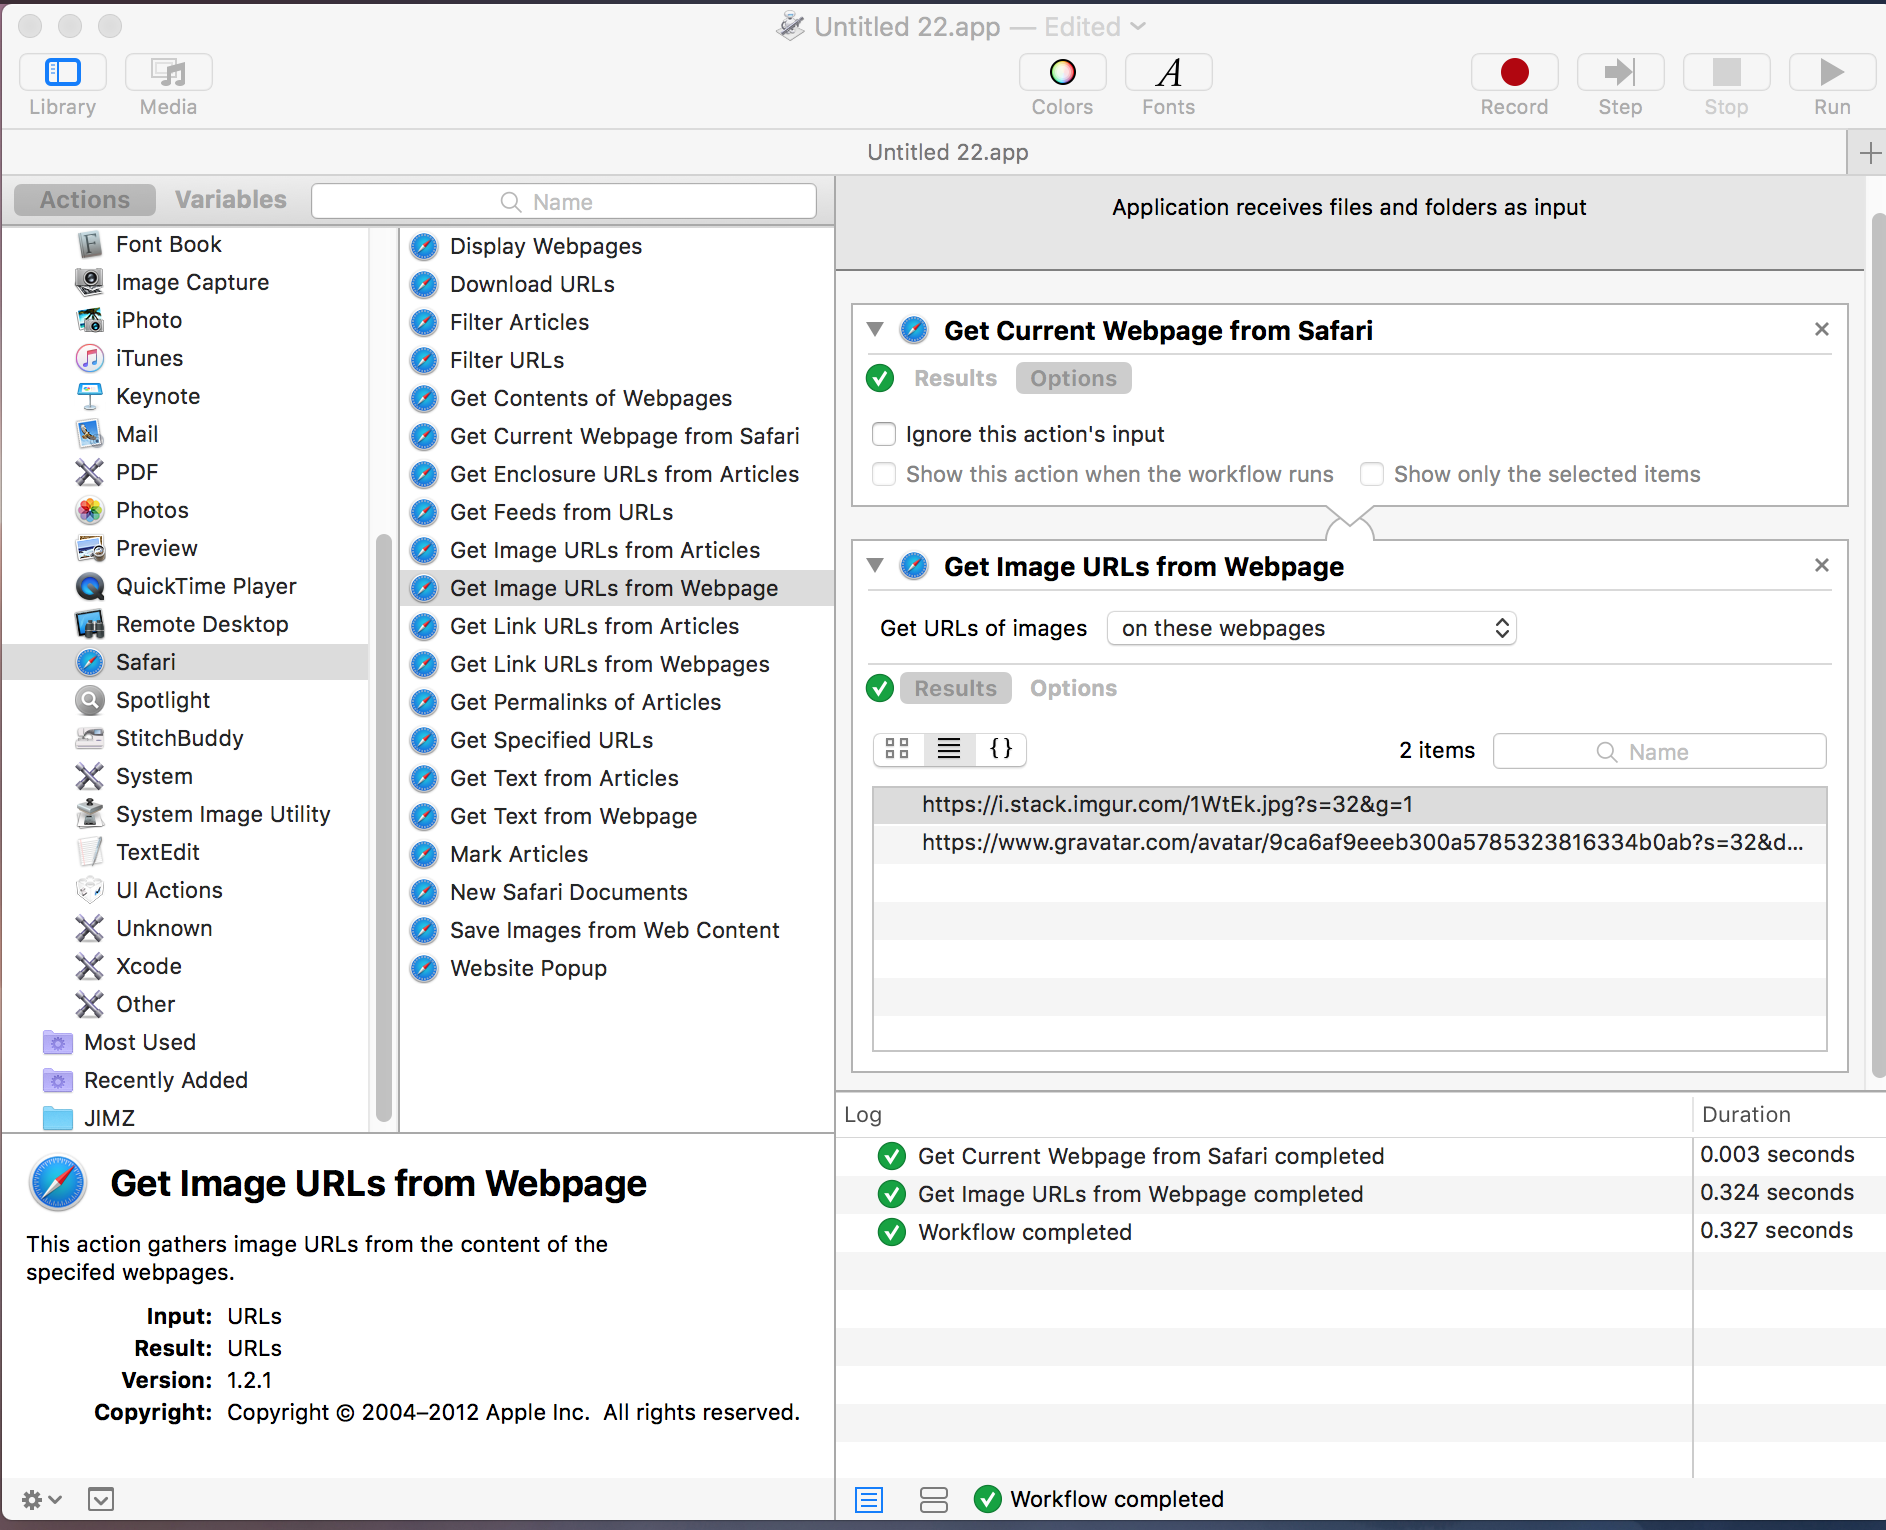Image resolution: width=1886 pixels, height=1530 pixels.
Task: Open the Fonts panel
Action: (1168, 72)
